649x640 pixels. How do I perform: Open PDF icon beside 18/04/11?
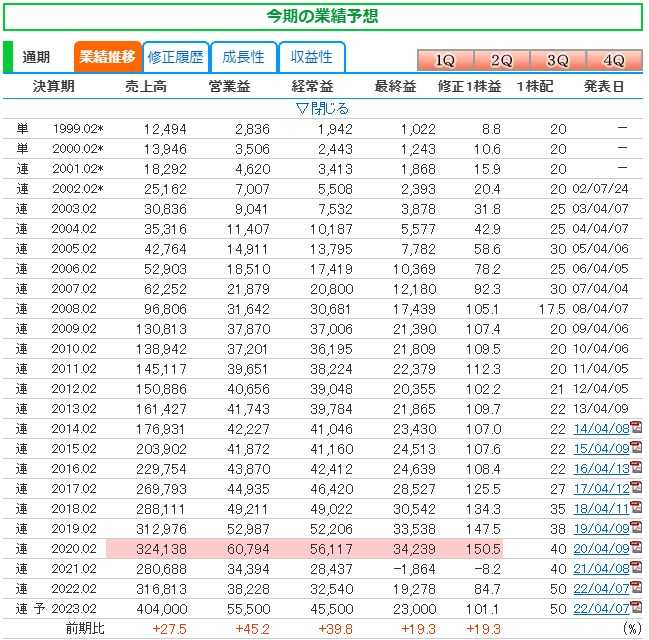[636, 508]
